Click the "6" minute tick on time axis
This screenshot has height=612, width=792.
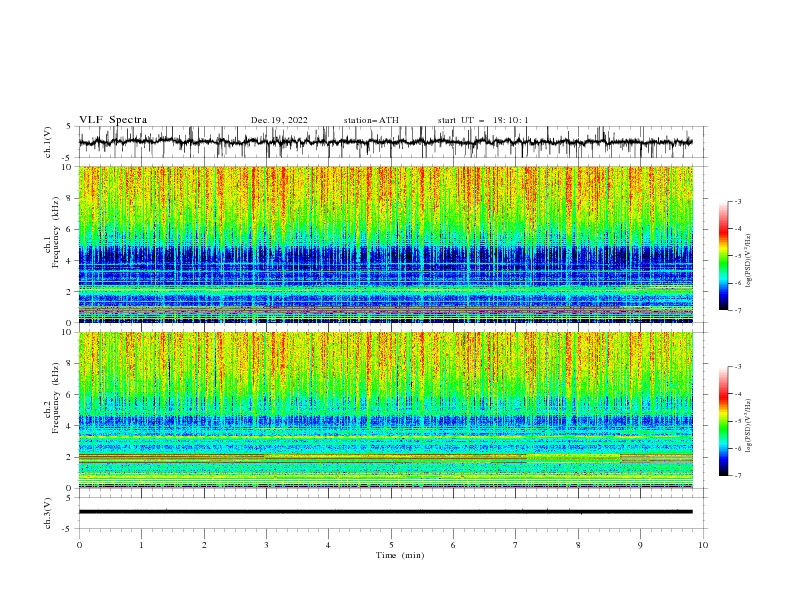click(453, 545)
